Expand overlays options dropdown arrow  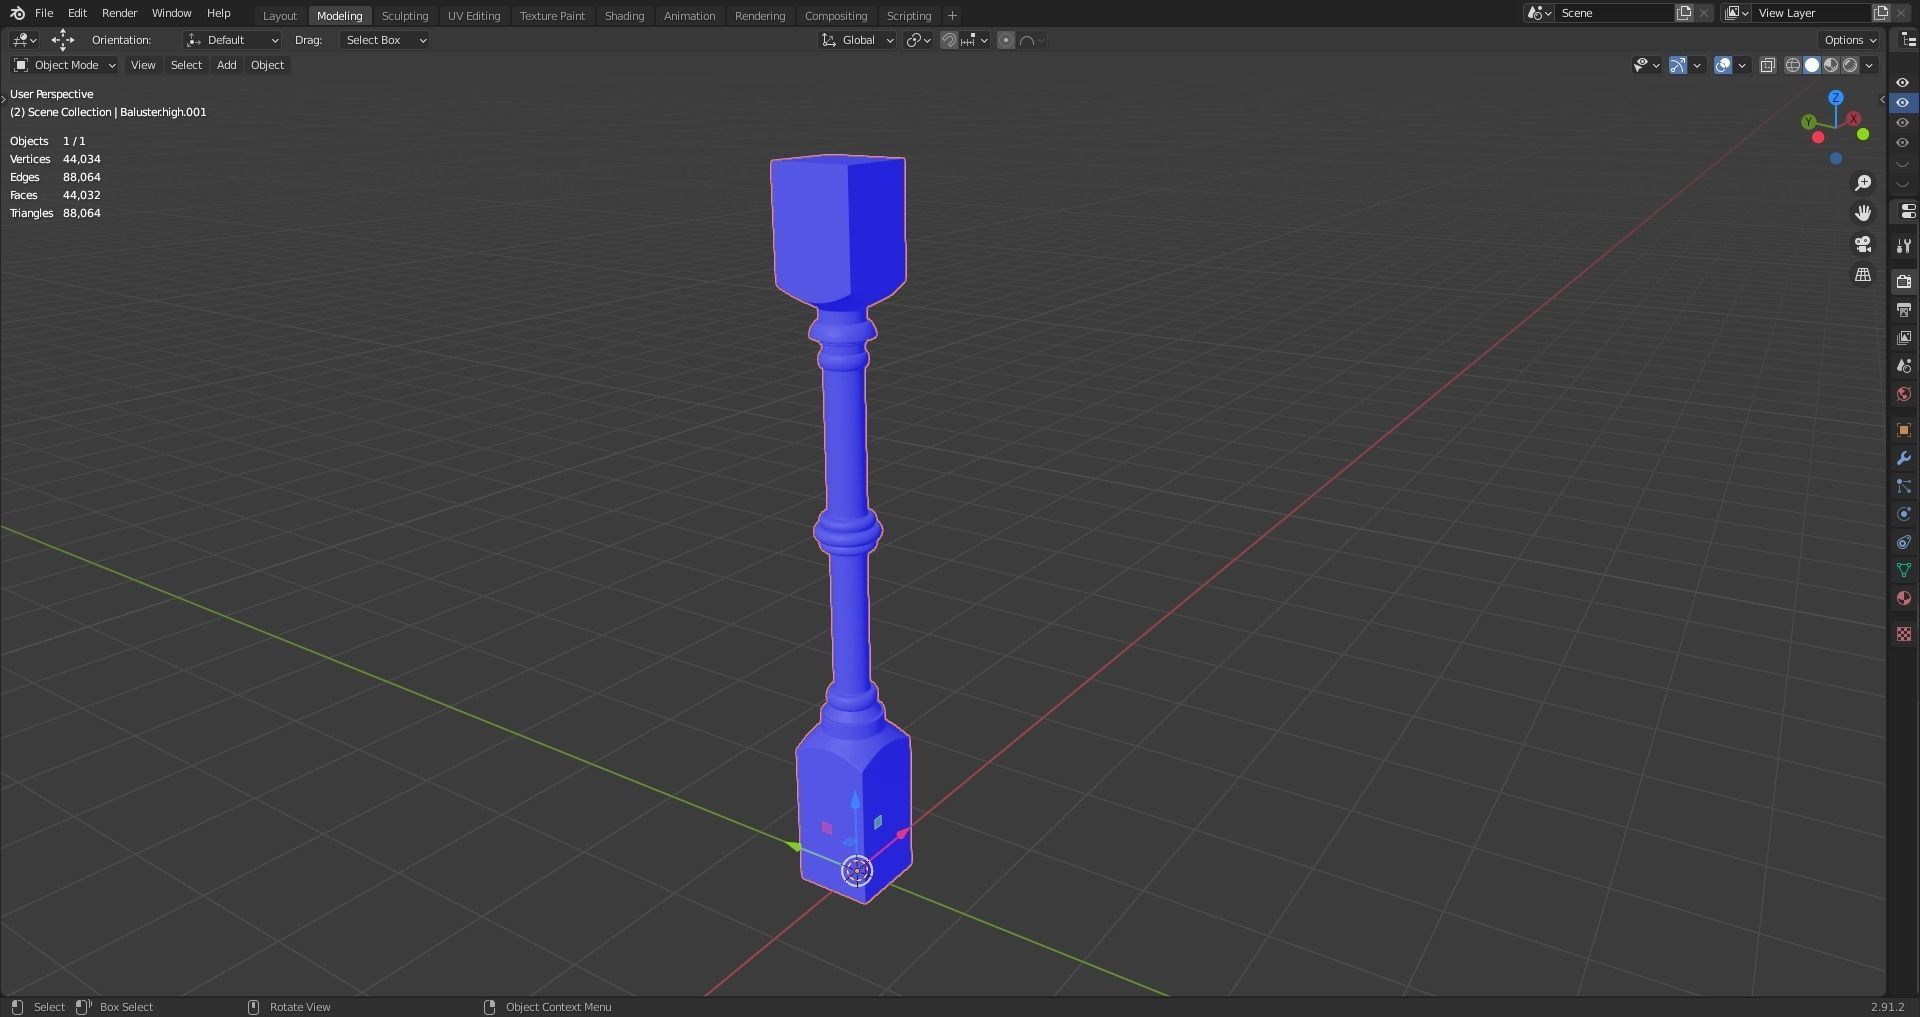pos(1742,65)
